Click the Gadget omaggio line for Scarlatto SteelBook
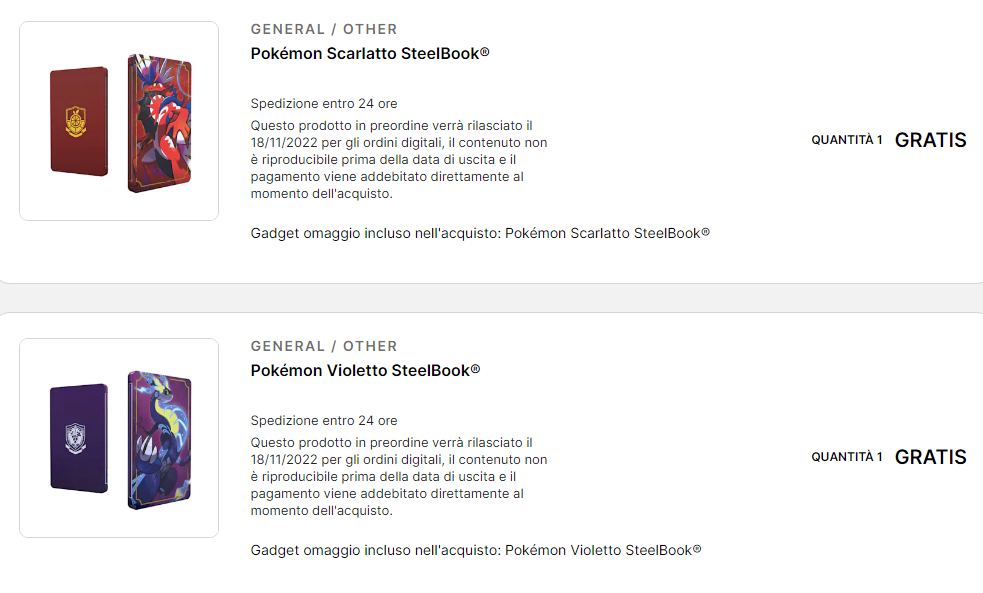 [x=480, y=233]
